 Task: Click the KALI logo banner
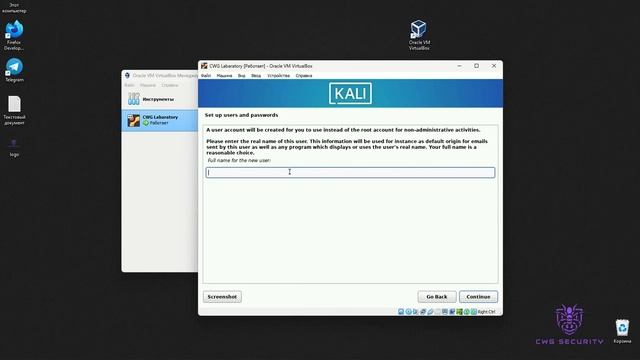[x=350, y=93]
